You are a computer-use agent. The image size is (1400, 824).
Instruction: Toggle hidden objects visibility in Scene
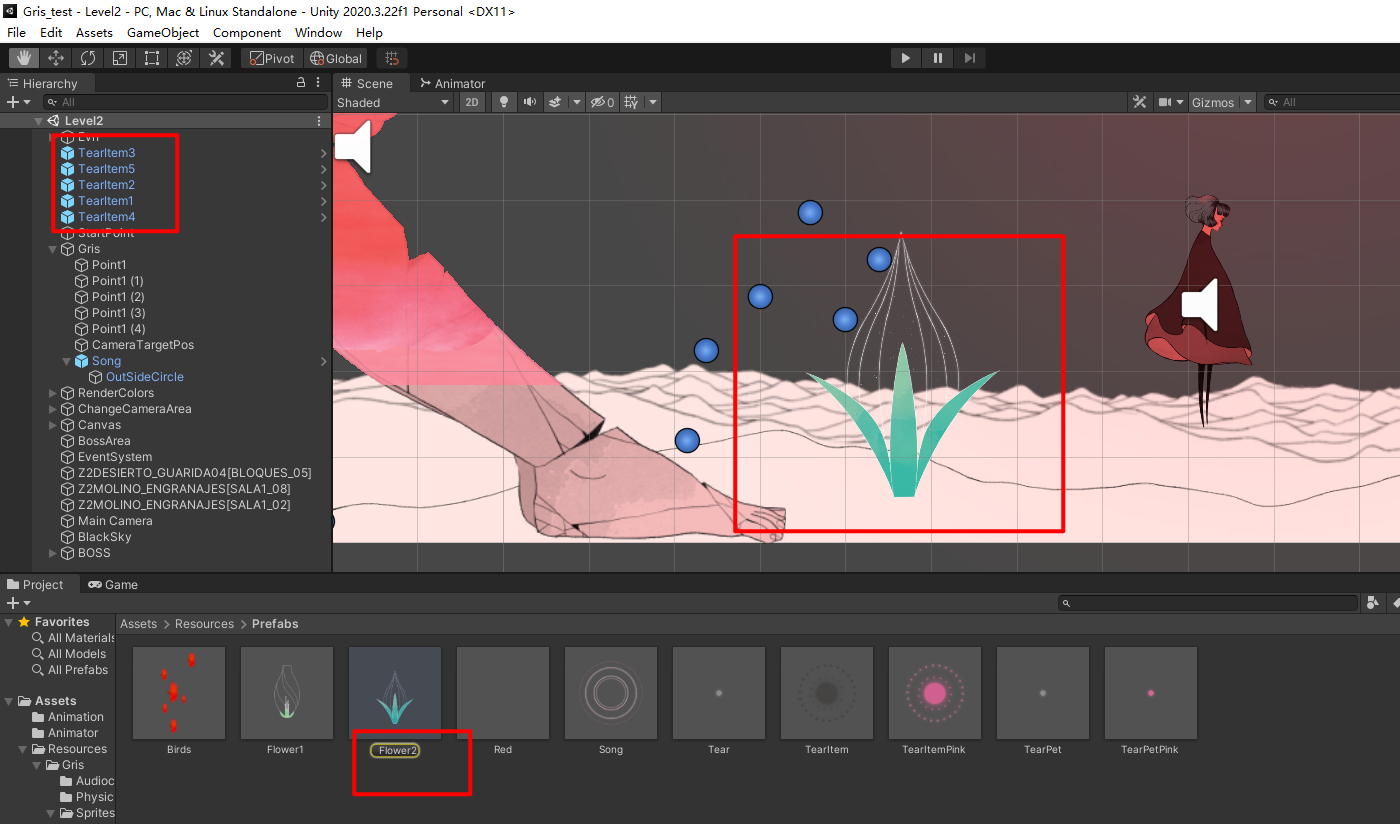(x=602, y=102)
